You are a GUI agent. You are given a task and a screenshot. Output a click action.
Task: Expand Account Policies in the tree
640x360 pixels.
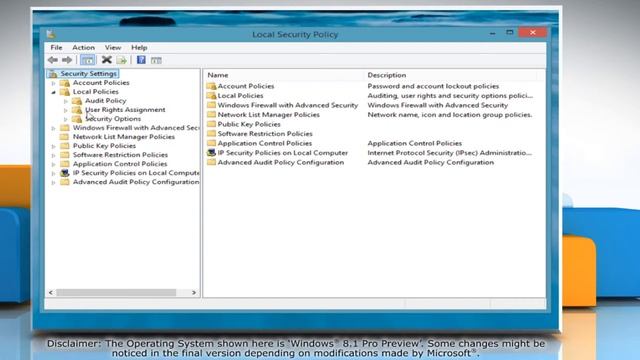click(x=53, y=83)
